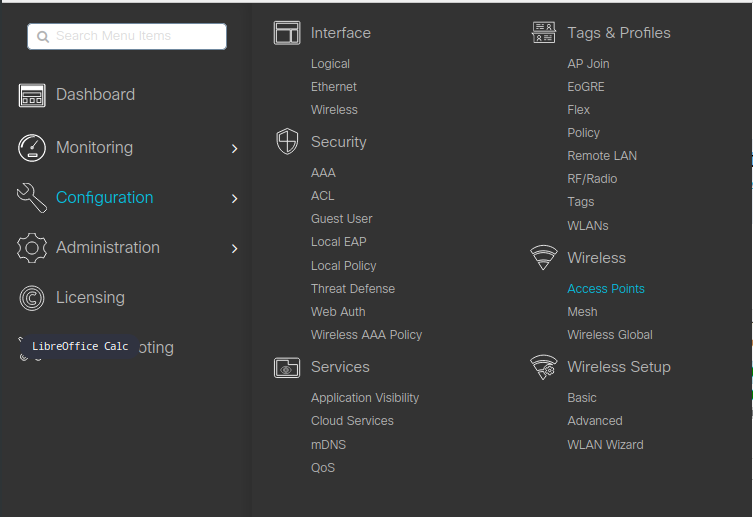Open Application Visibility under Services

click(365, 398)
